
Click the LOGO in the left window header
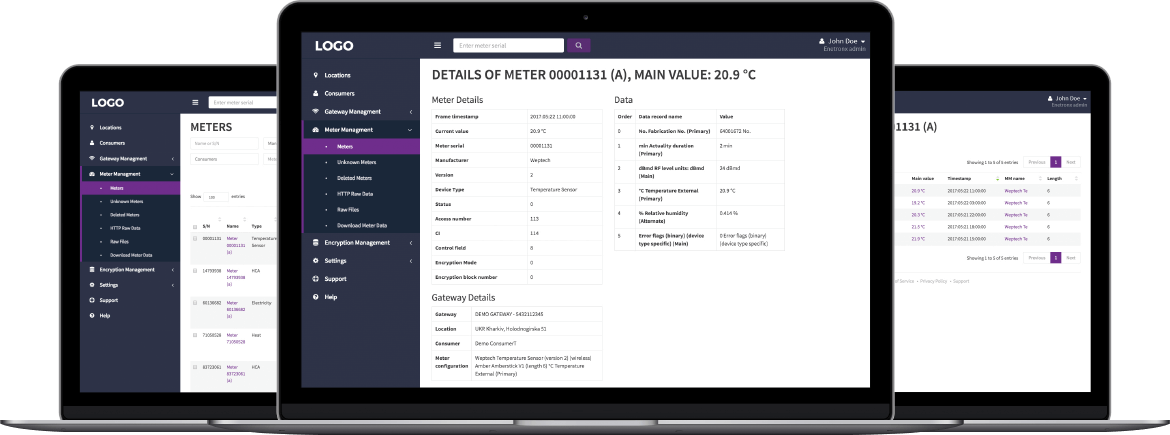coord(107,103)
